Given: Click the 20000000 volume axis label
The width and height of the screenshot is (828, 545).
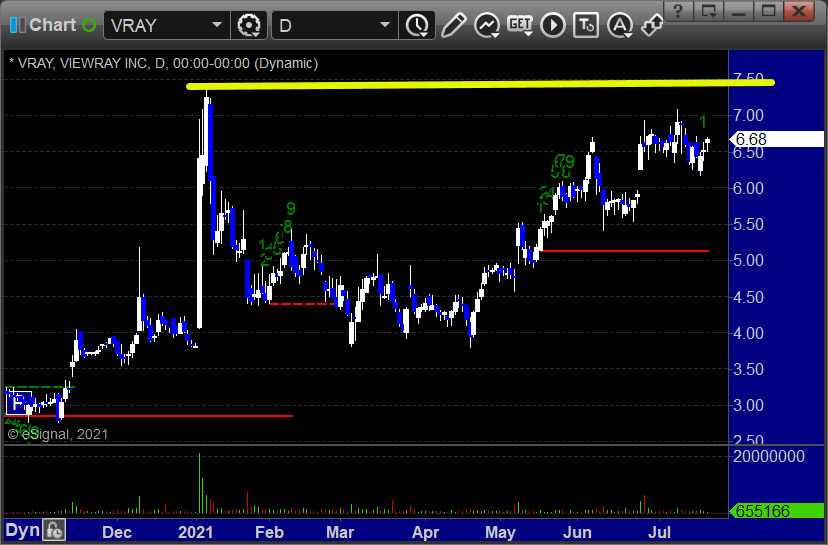Looking at the screenshot, I should point(768,456).
